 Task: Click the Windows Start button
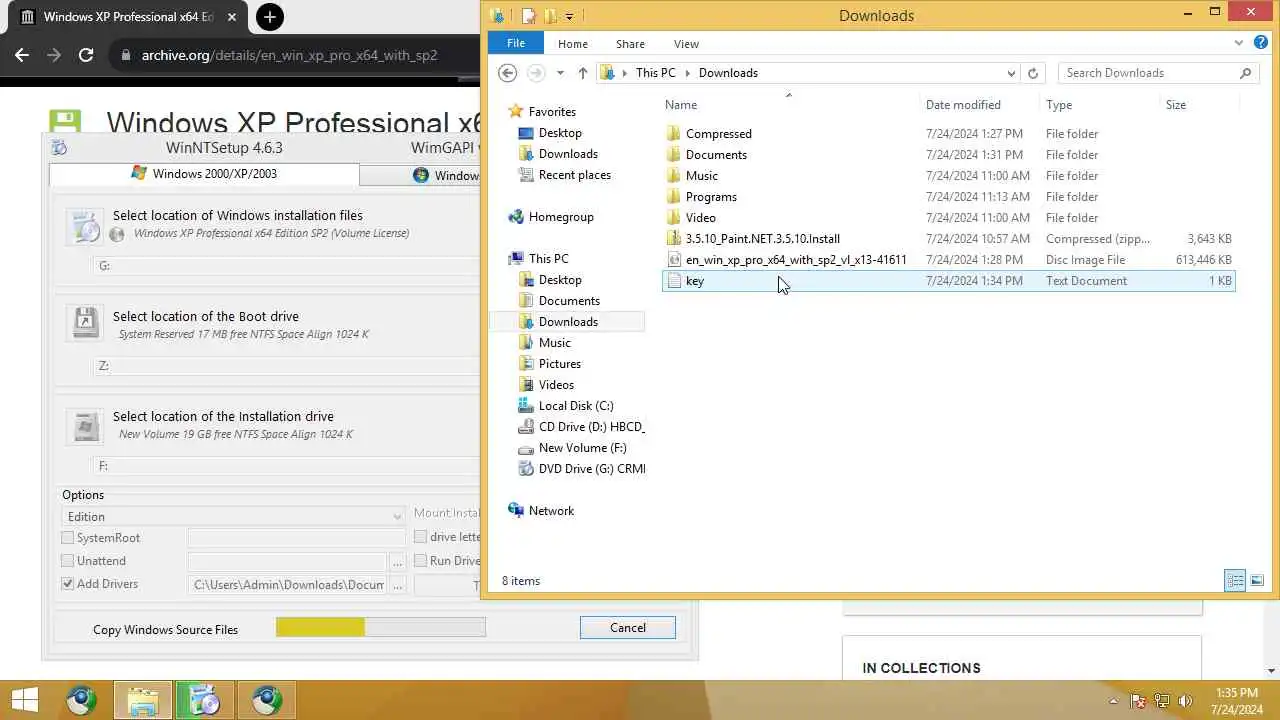pyautogui.click(x=24, y=701)
